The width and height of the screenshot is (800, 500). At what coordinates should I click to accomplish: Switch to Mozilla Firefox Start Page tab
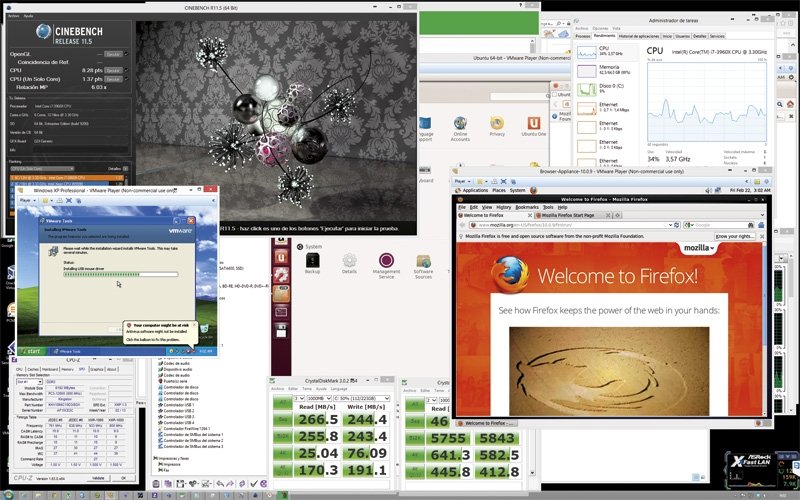pos(571,216)
